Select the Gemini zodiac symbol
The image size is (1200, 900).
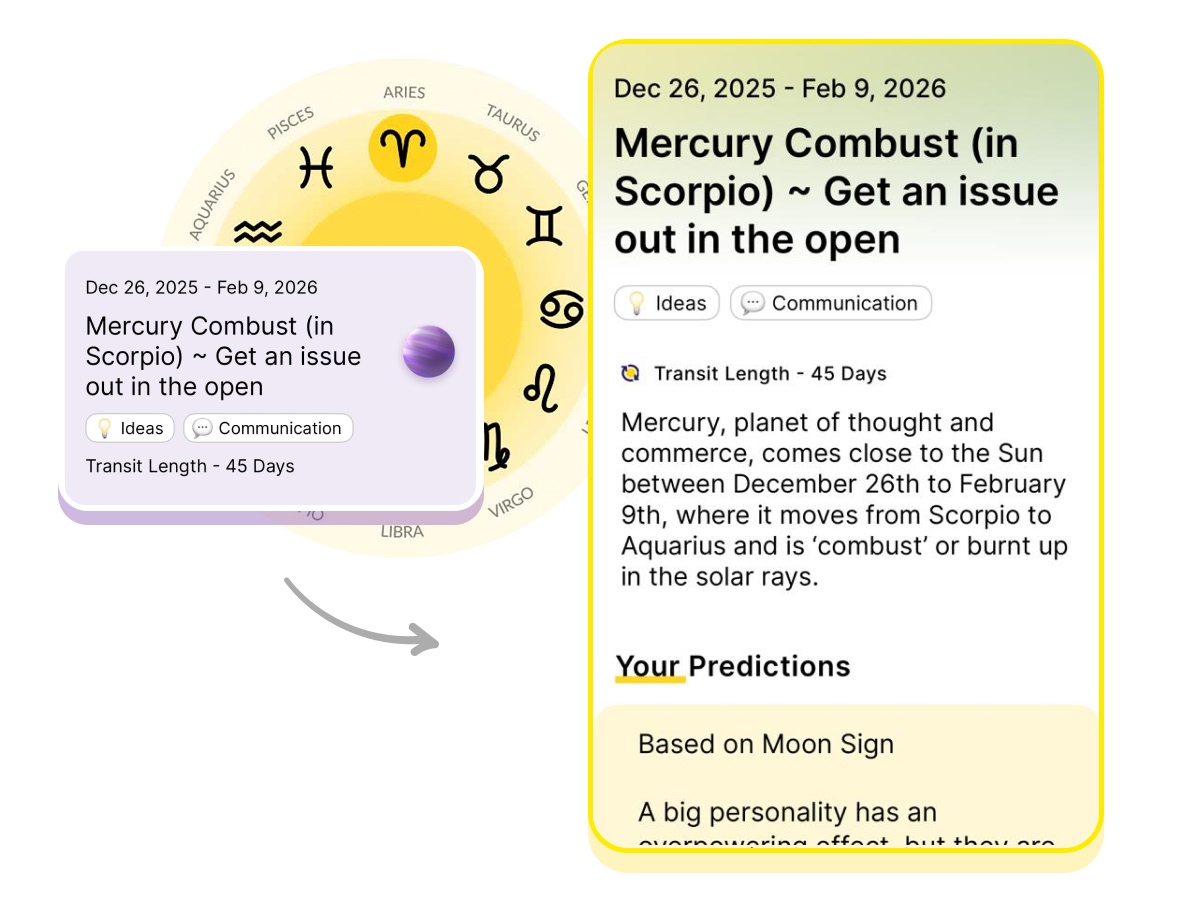click(x=544, y=226)
